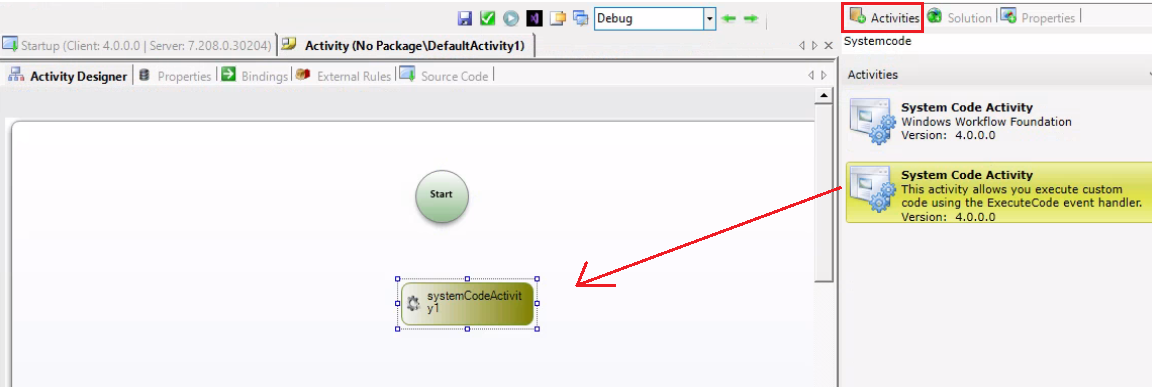
Task: Click the yellow notes toolbar icon
Action: pos(558,18)
